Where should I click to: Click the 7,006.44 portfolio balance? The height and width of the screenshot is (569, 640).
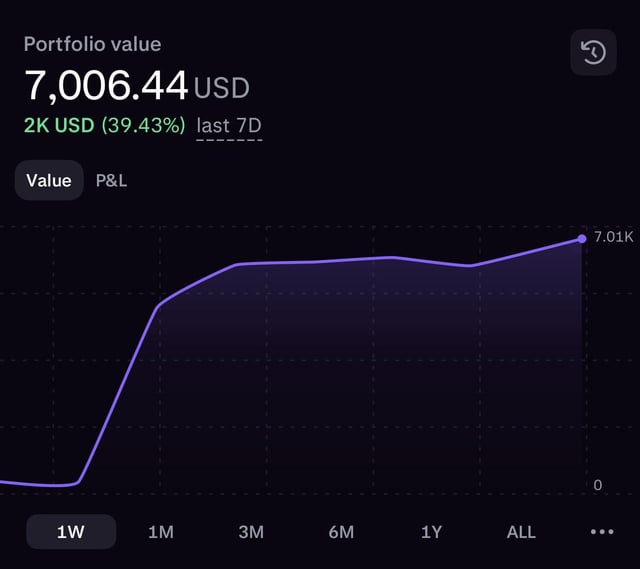(x=106, y=86)
